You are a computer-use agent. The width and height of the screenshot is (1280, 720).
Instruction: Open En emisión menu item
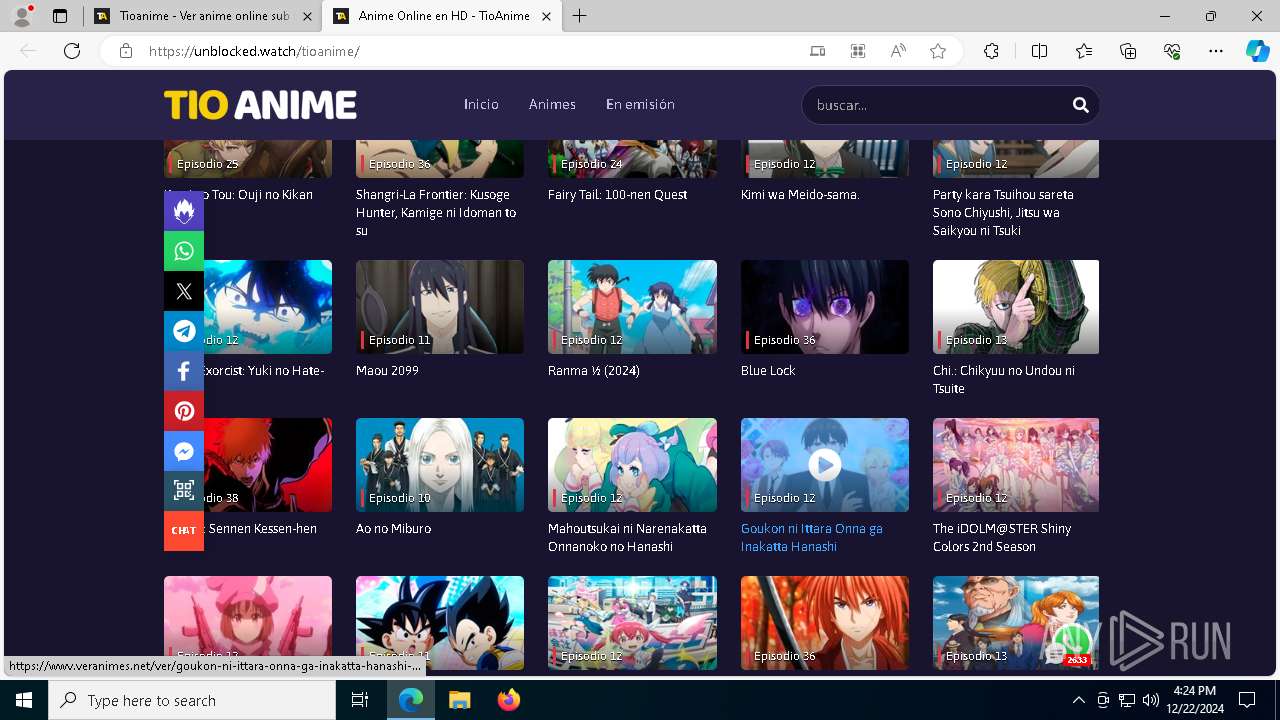coord(640,104)
